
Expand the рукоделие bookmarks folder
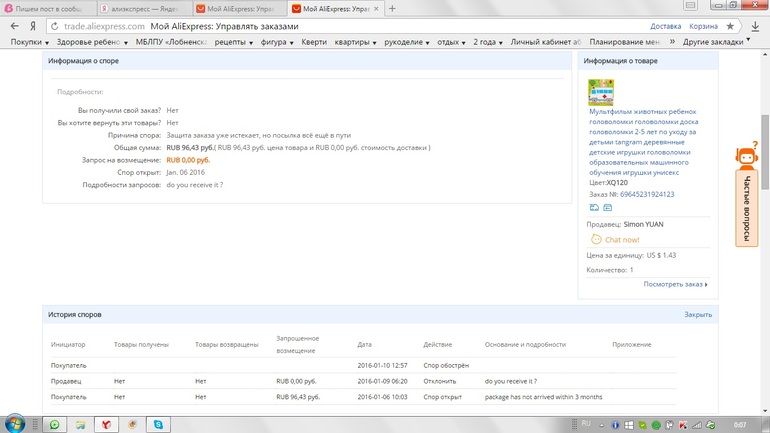point(407,42)
